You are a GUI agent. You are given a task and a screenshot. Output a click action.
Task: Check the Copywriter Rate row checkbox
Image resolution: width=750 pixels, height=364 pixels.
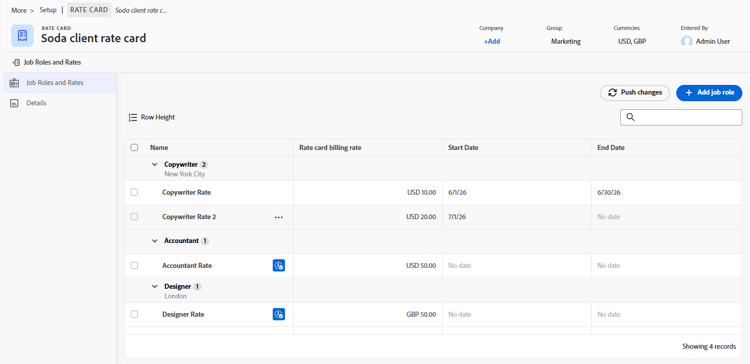coord(134,192)
